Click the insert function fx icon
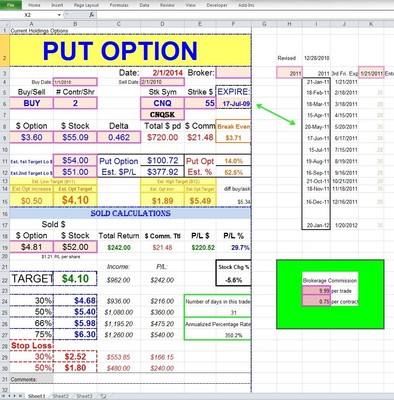The width and height of the screenshot is (394, 400). tap(91, 15)
